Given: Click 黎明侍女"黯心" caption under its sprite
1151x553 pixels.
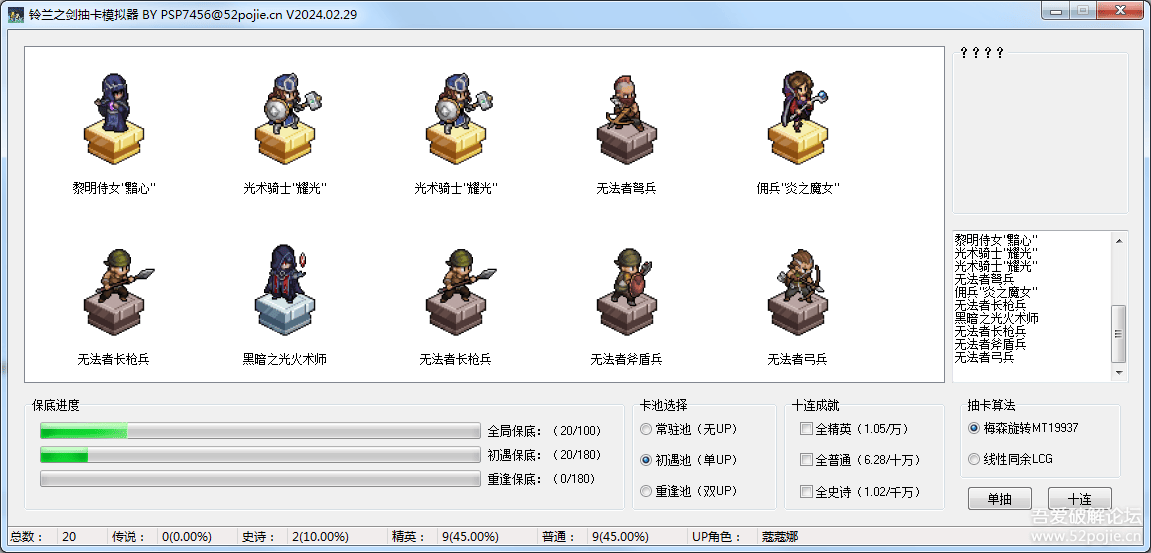Looking at the screenshot, I should click(114, 188).
